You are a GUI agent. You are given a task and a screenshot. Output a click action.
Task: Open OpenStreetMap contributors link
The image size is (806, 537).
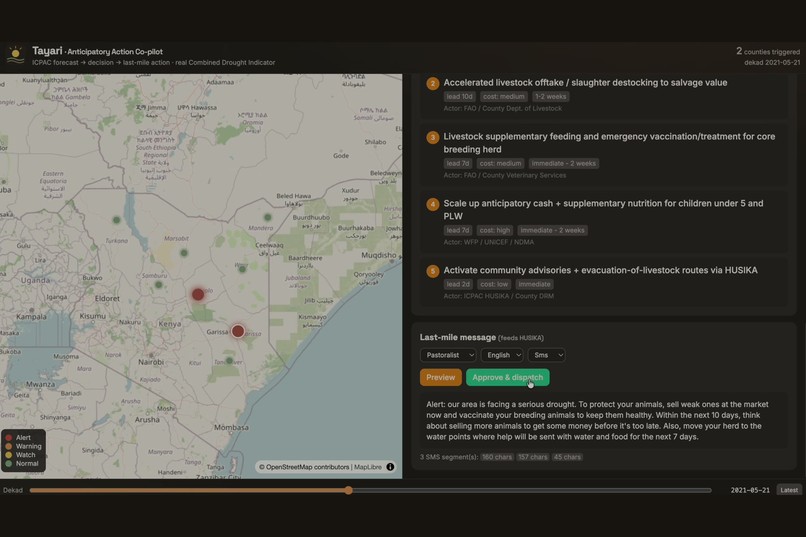pos(307,467)
